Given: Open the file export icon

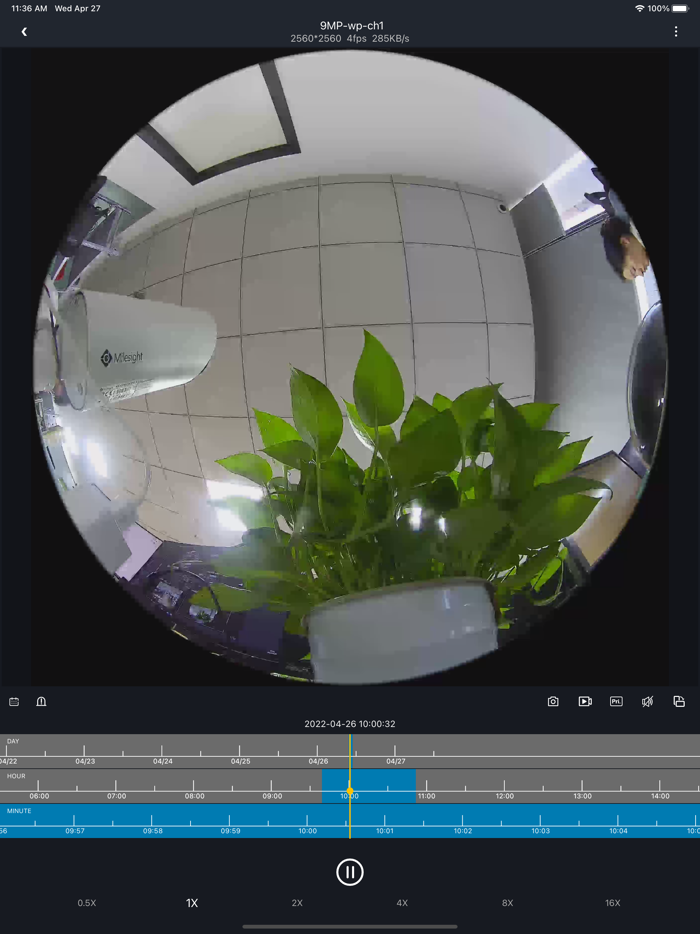Looking at the screenshot, I should tap(679, 702).
